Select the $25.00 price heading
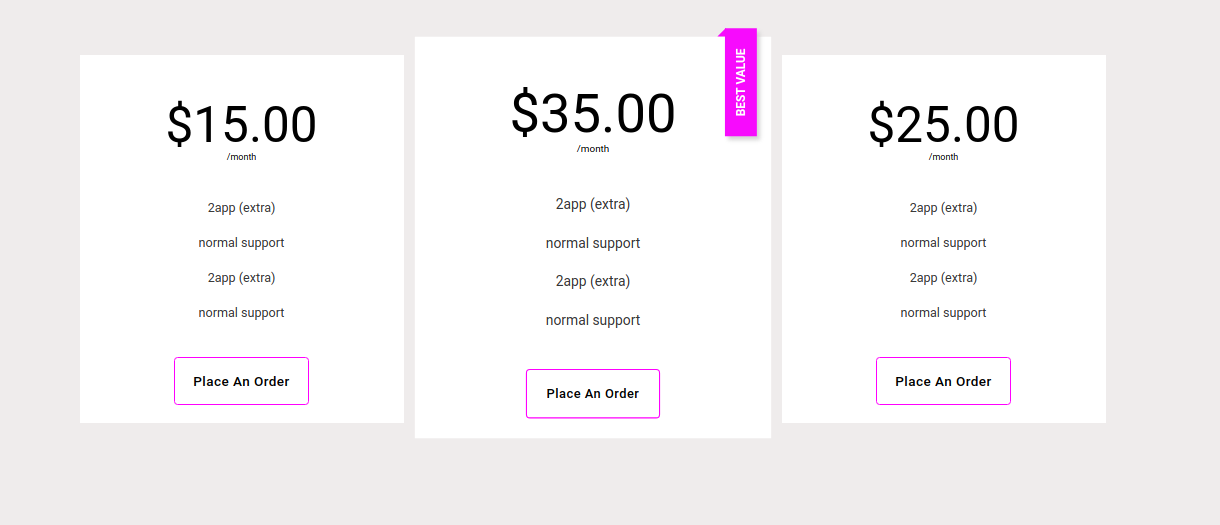 click(x=943, y=125)
